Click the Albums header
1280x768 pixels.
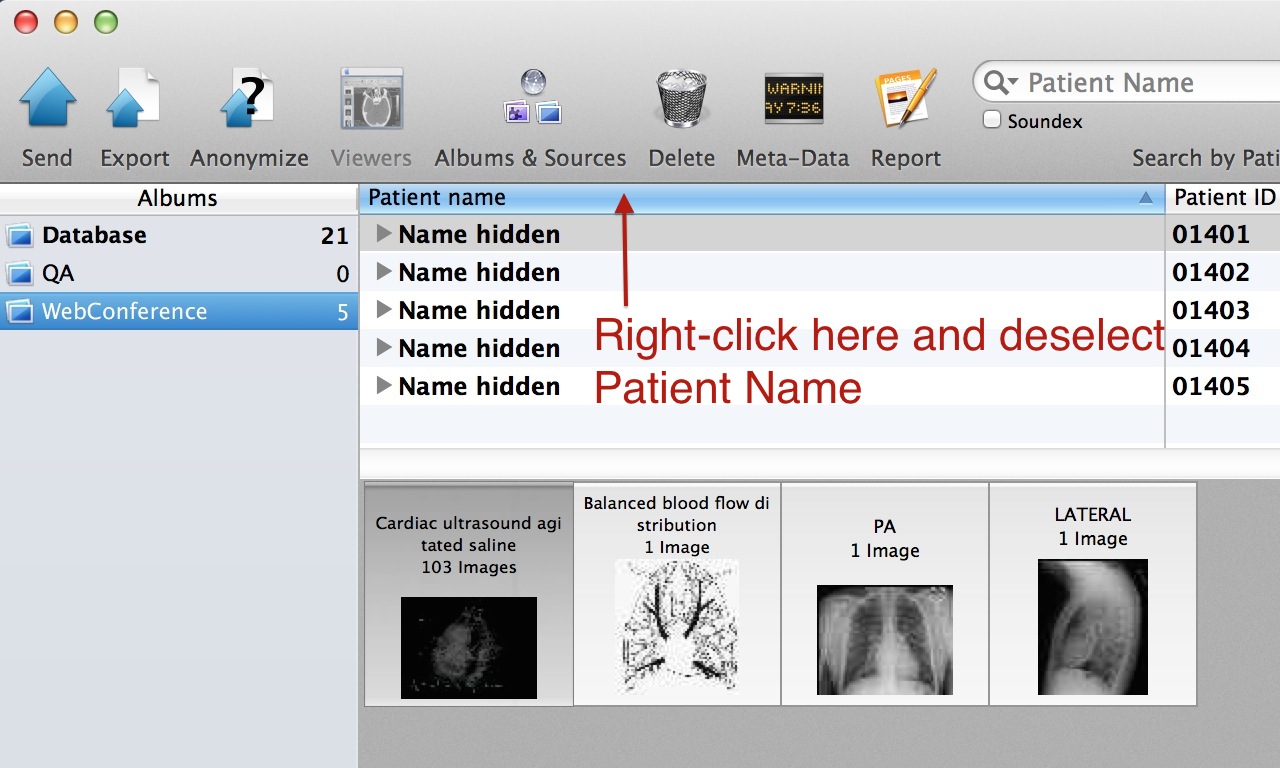178,198
